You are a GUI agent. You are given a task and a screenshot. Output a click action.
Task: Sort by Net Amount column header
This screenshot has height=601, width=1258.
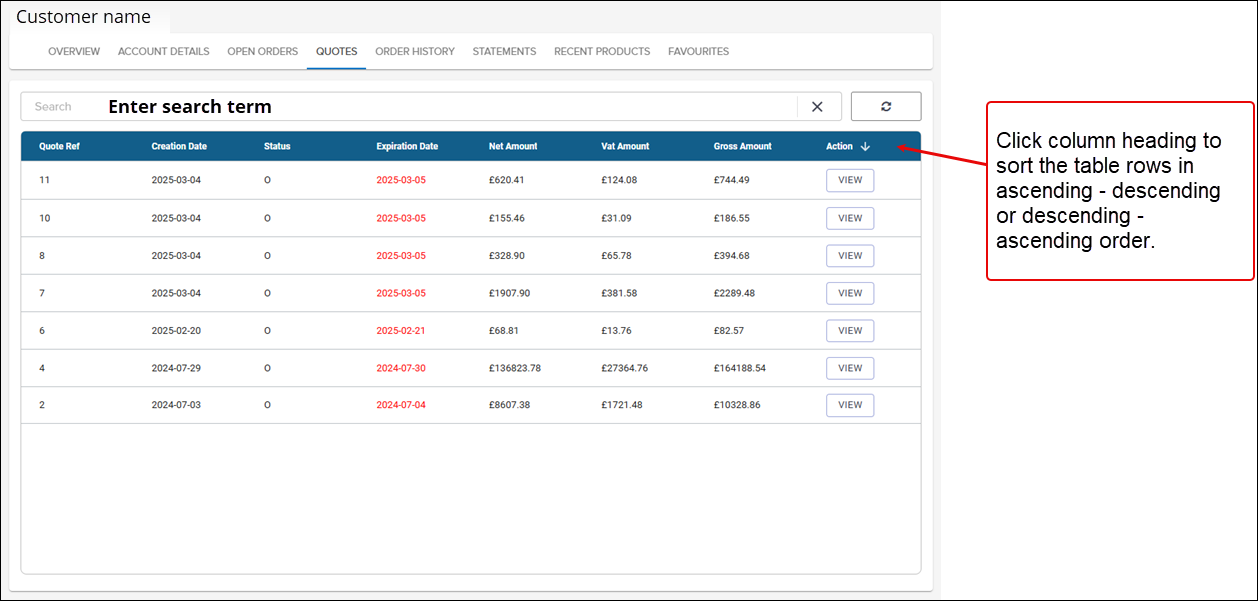(x=513, y=147)
